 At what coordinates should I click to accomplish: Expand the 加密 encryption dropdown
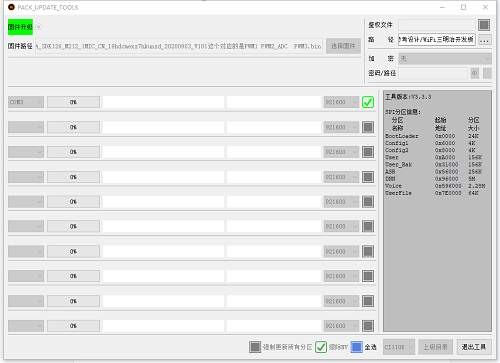click(445, 59)
